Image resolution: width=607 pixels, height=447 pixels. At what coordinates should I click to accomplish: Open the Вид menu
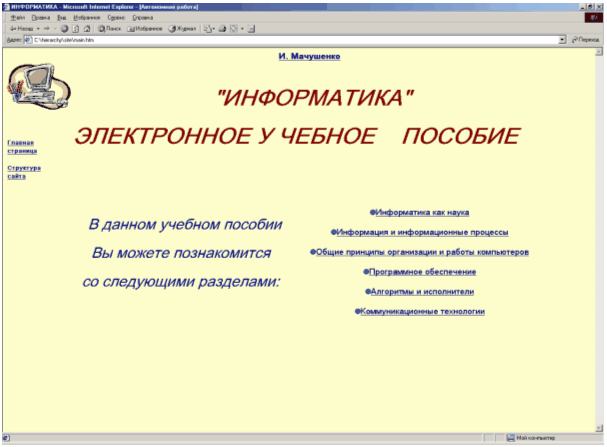[60, 17]
